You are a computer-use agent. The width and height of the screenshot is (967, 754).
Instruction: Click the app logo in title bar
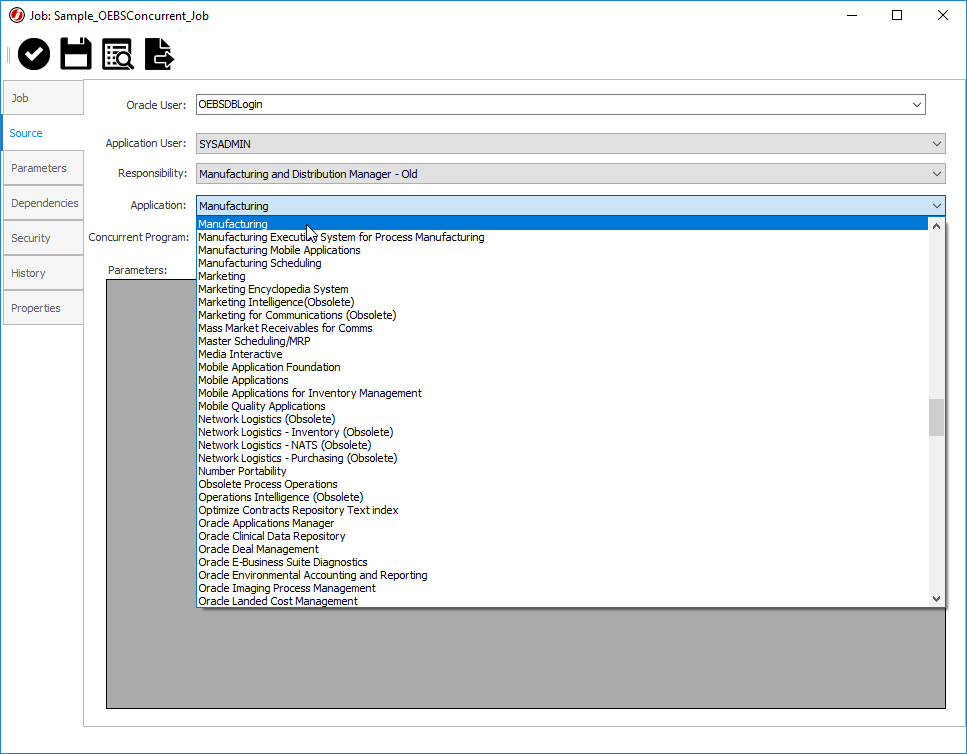coord(17,15)
